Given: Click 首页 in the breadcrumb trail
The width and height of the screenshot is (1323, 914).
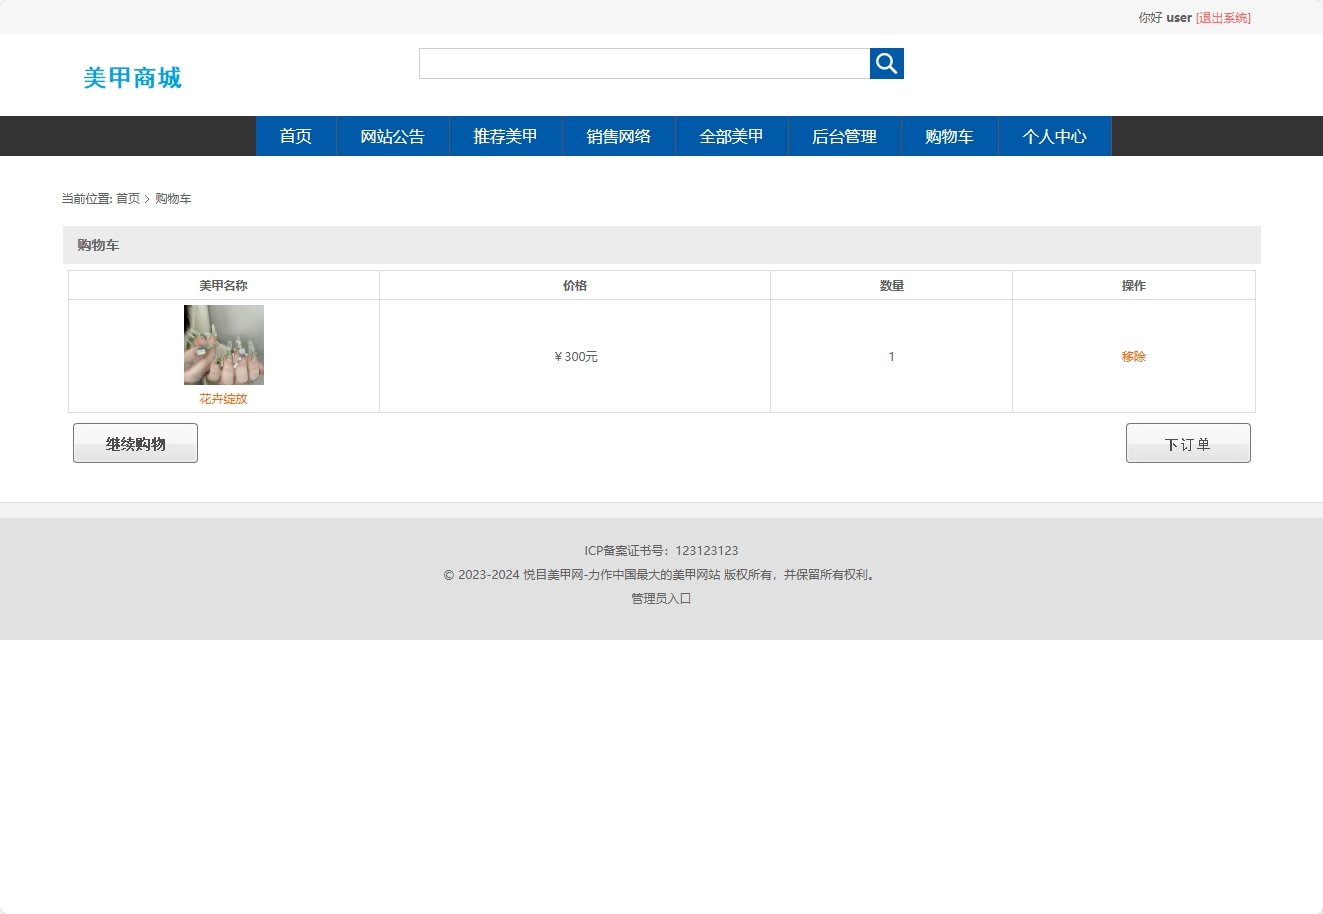Looking at the screenshot, I should 128,199.
